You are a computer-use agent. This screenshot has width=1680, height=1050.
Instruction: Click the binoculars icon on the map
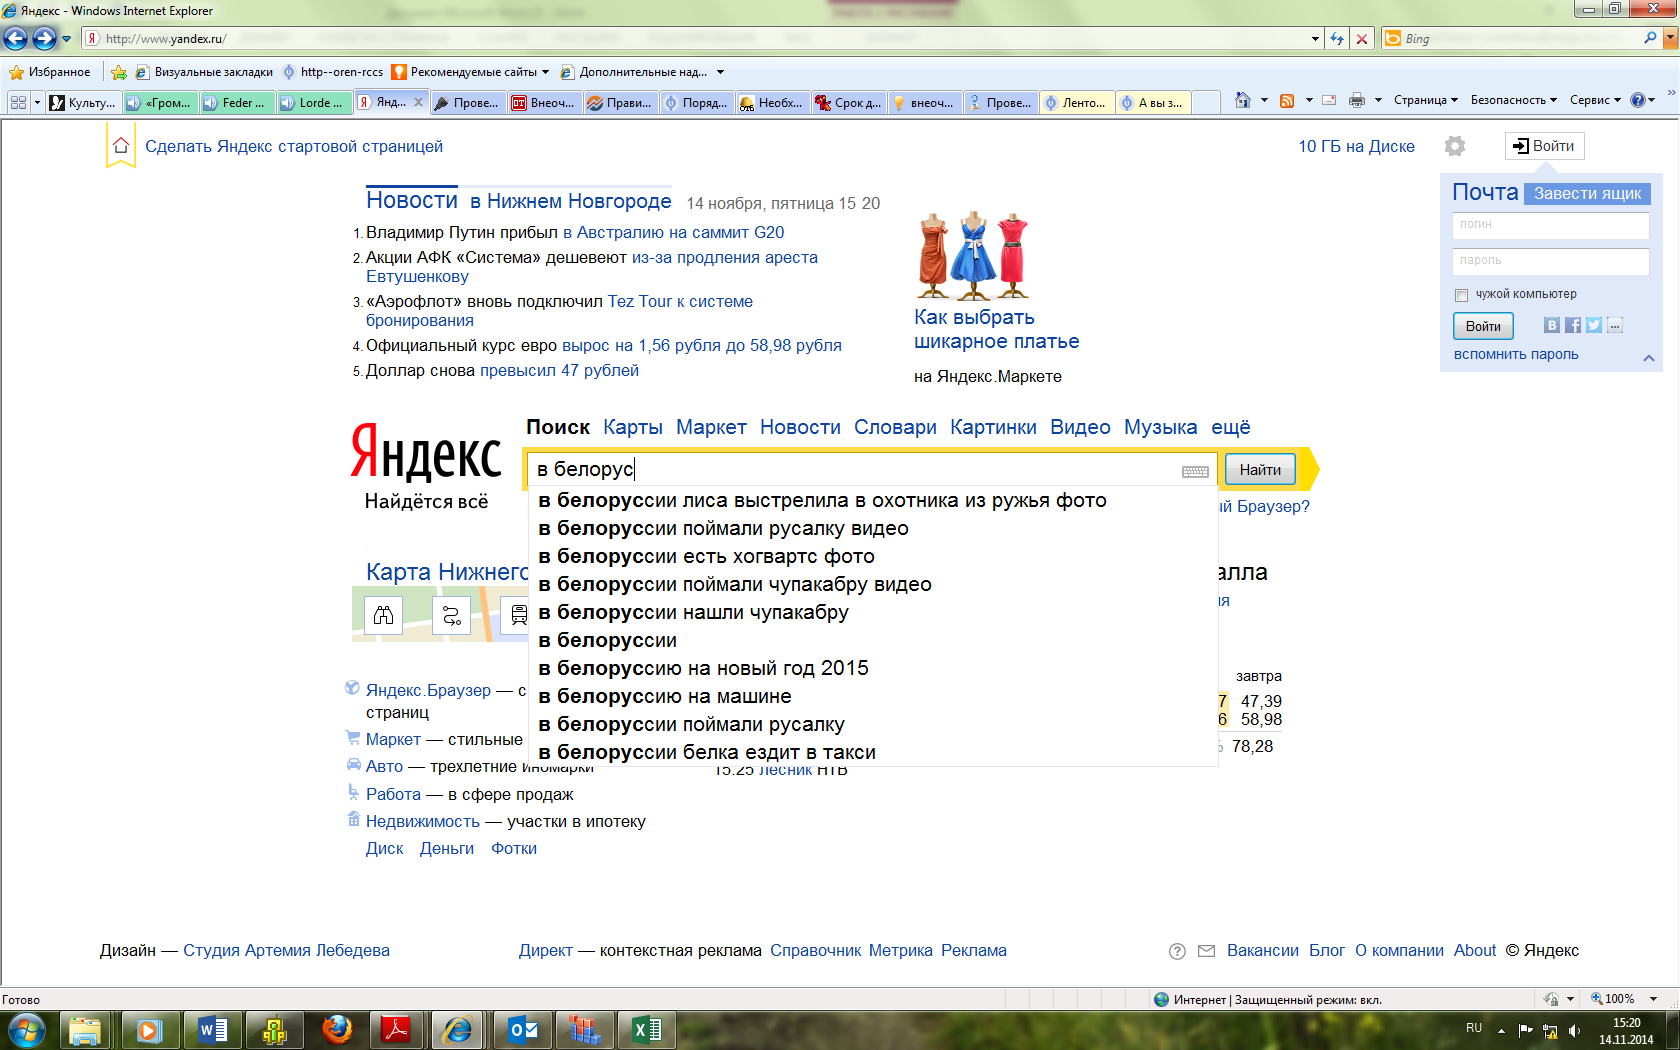point(384,615)
